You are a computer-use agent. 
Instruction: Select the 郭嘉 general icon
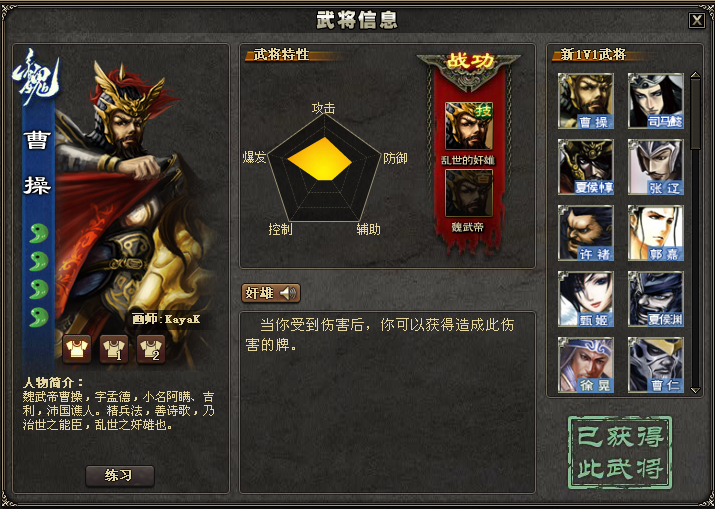click(x=655, y=233)
